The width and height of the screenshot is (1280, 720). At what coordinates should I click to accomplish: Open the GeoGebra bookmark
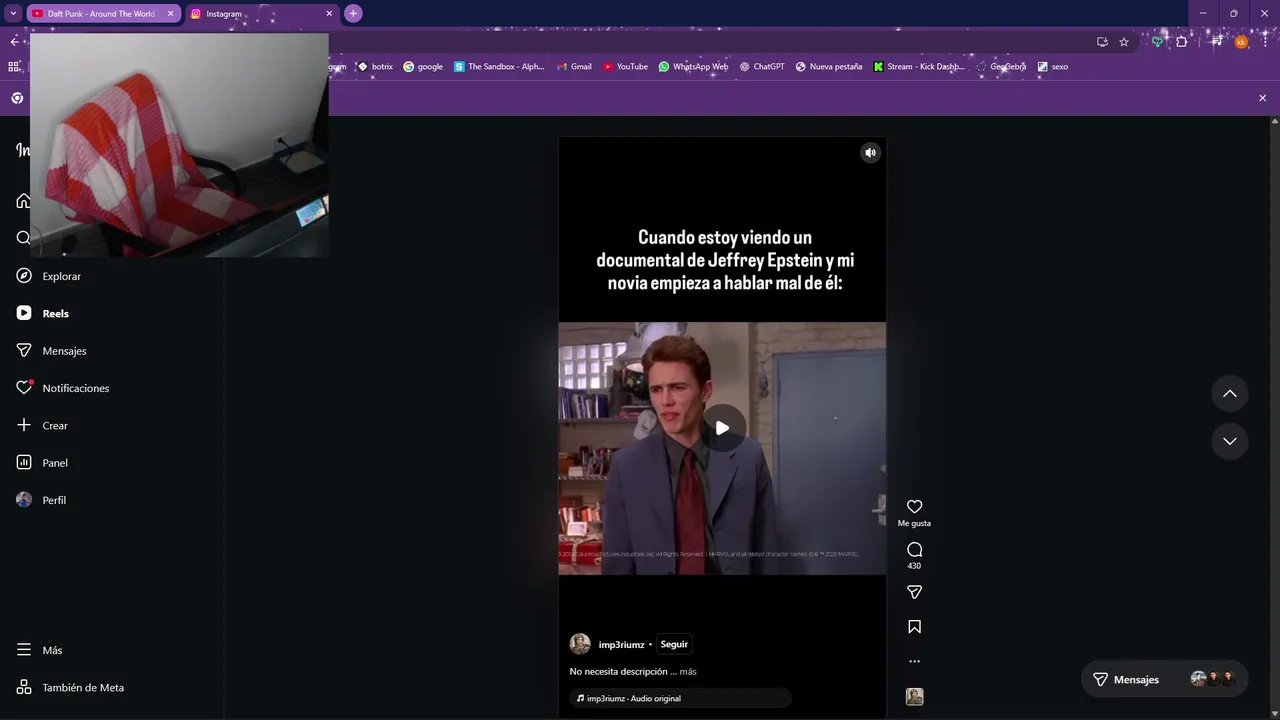(x=1001, y=67)
